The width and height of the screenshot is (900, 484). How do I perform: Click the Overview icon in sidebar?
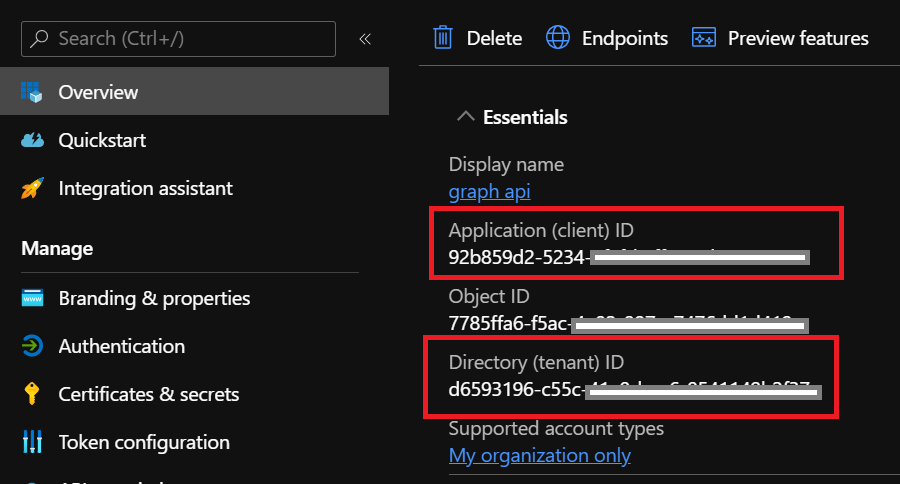pyautogui.click(x=32, y=92)
